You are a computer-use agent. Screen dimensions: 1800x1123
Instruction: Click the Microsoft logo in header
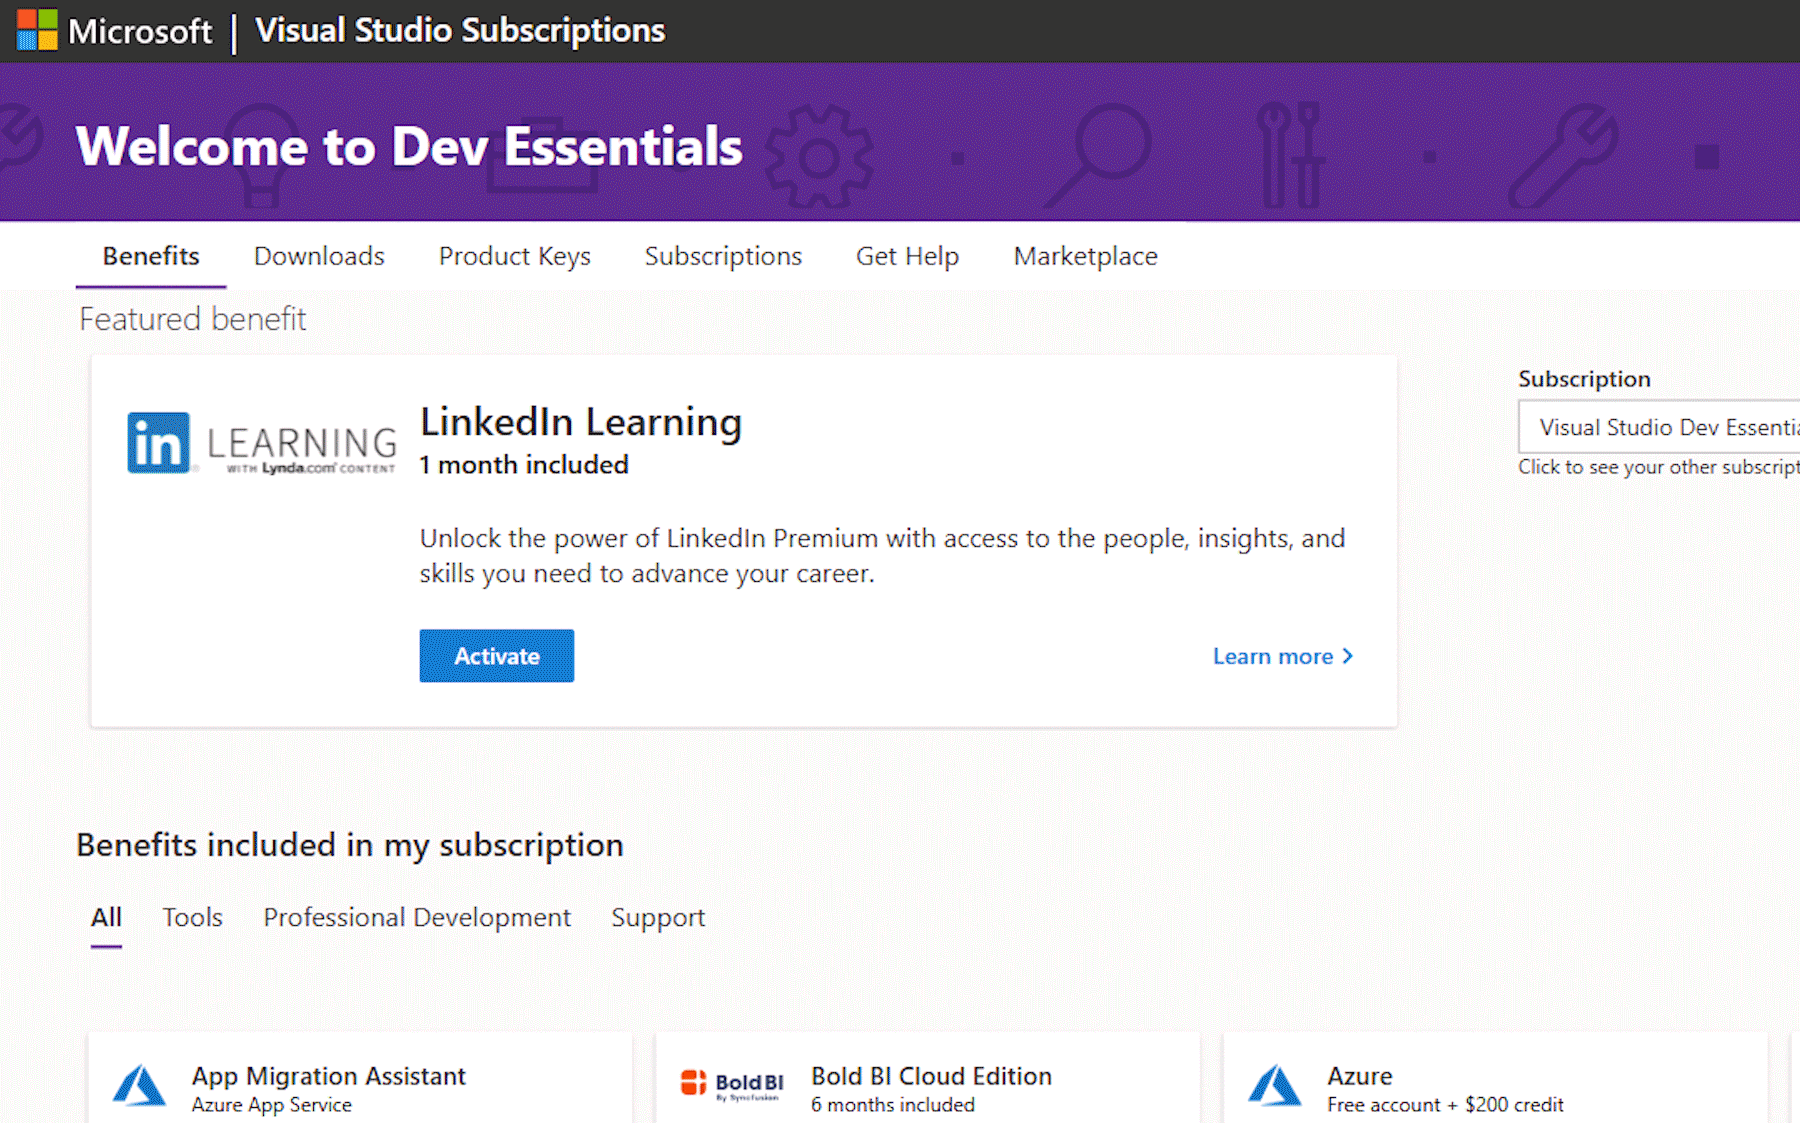pos(38,30)
